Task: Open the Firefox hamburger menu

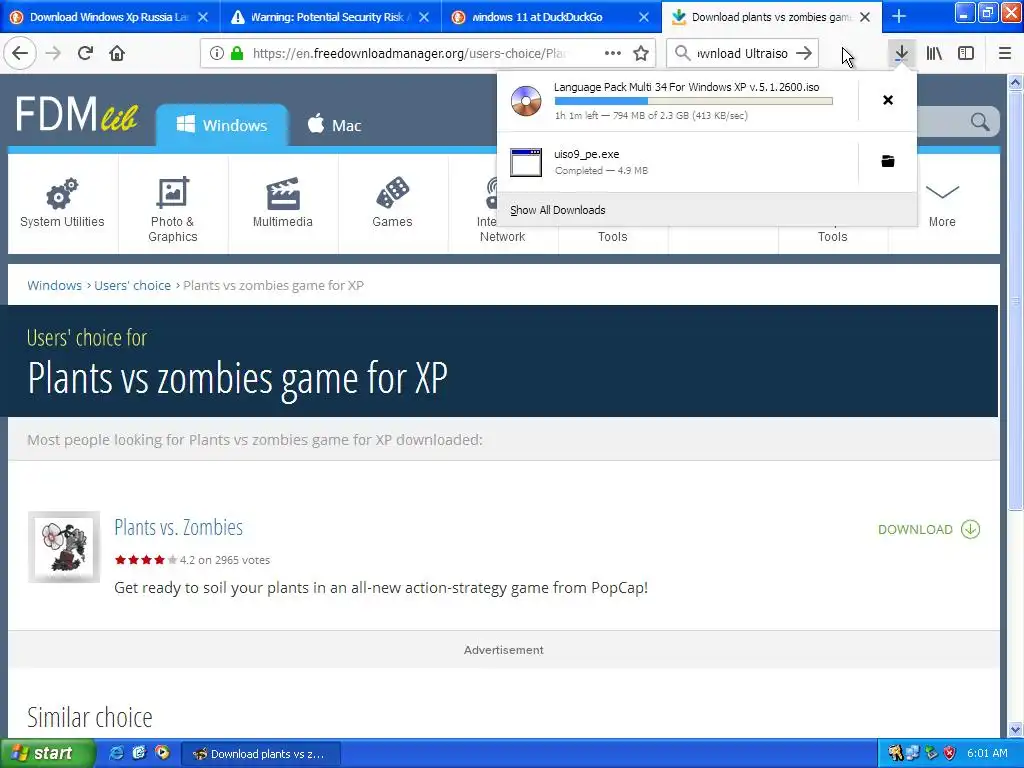Action: (1004, 53)
